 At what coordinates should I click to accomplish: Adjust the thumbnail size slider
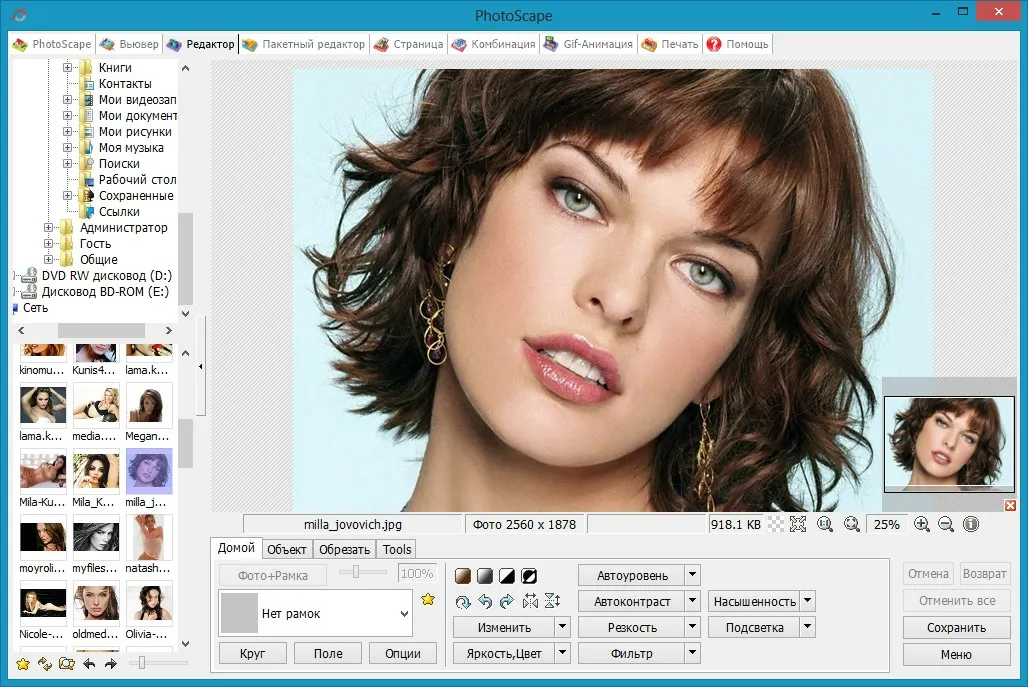(143, 663)
